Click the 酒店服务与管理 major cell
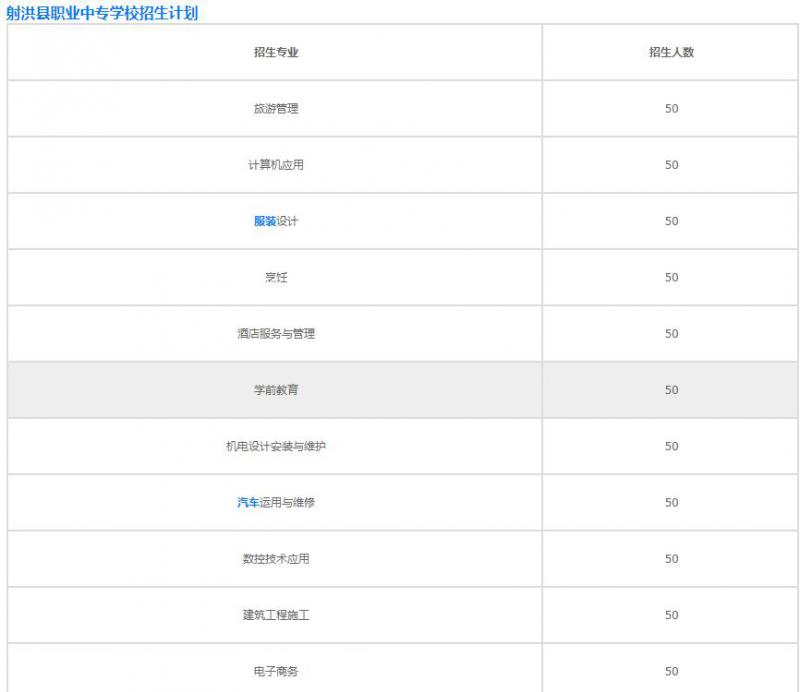Image resolution: width=800 pixels, height=692 pixels. (276, 333)
